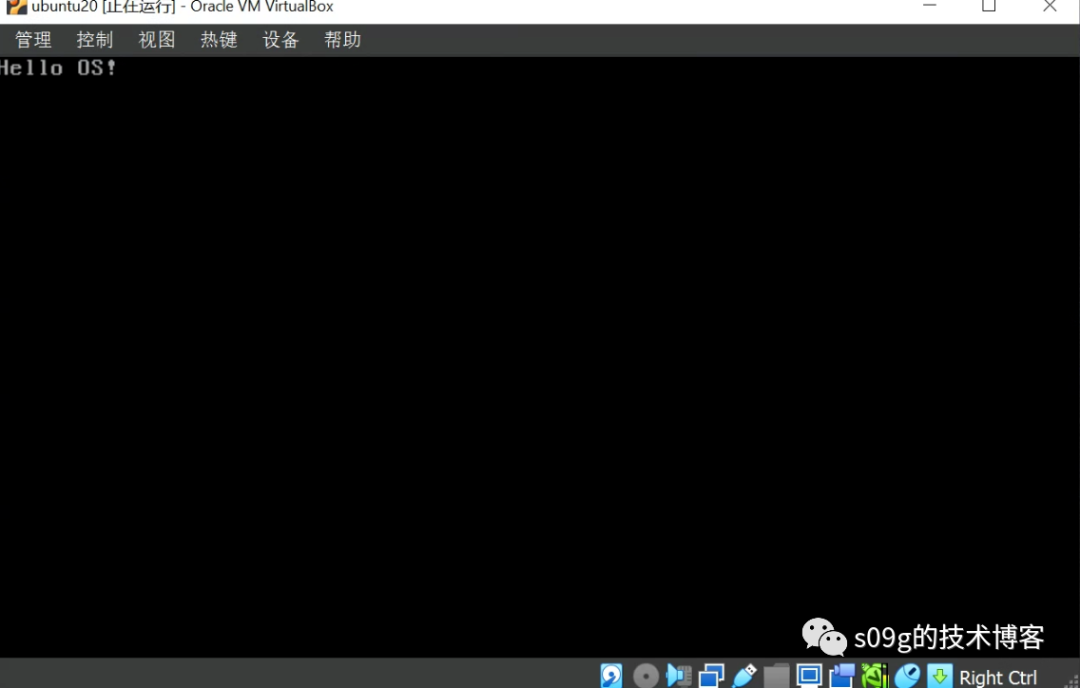This screenshot has width=1080, height=688.
Task: Open the 管理 menu
Action: pyautogui.click(x=33, y=40)
